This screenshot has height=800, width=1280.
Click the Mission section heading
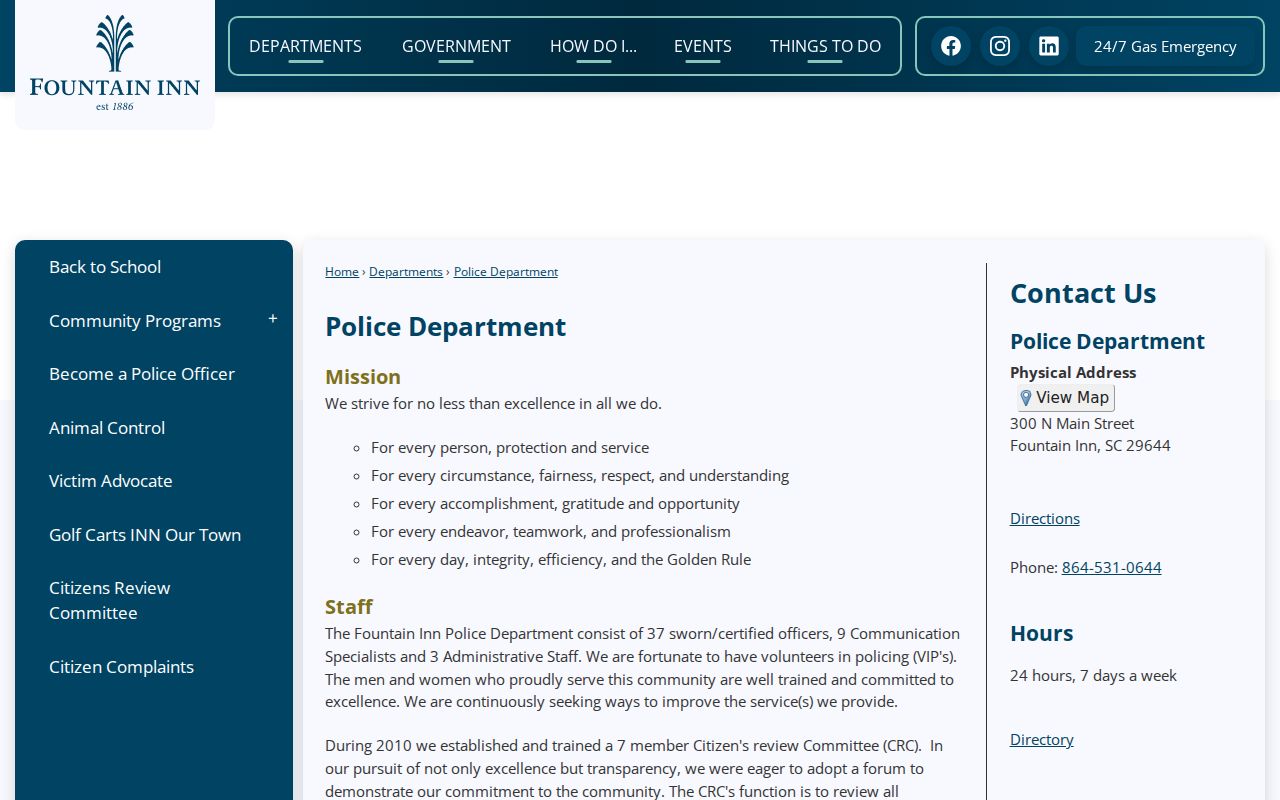point(363,377)
